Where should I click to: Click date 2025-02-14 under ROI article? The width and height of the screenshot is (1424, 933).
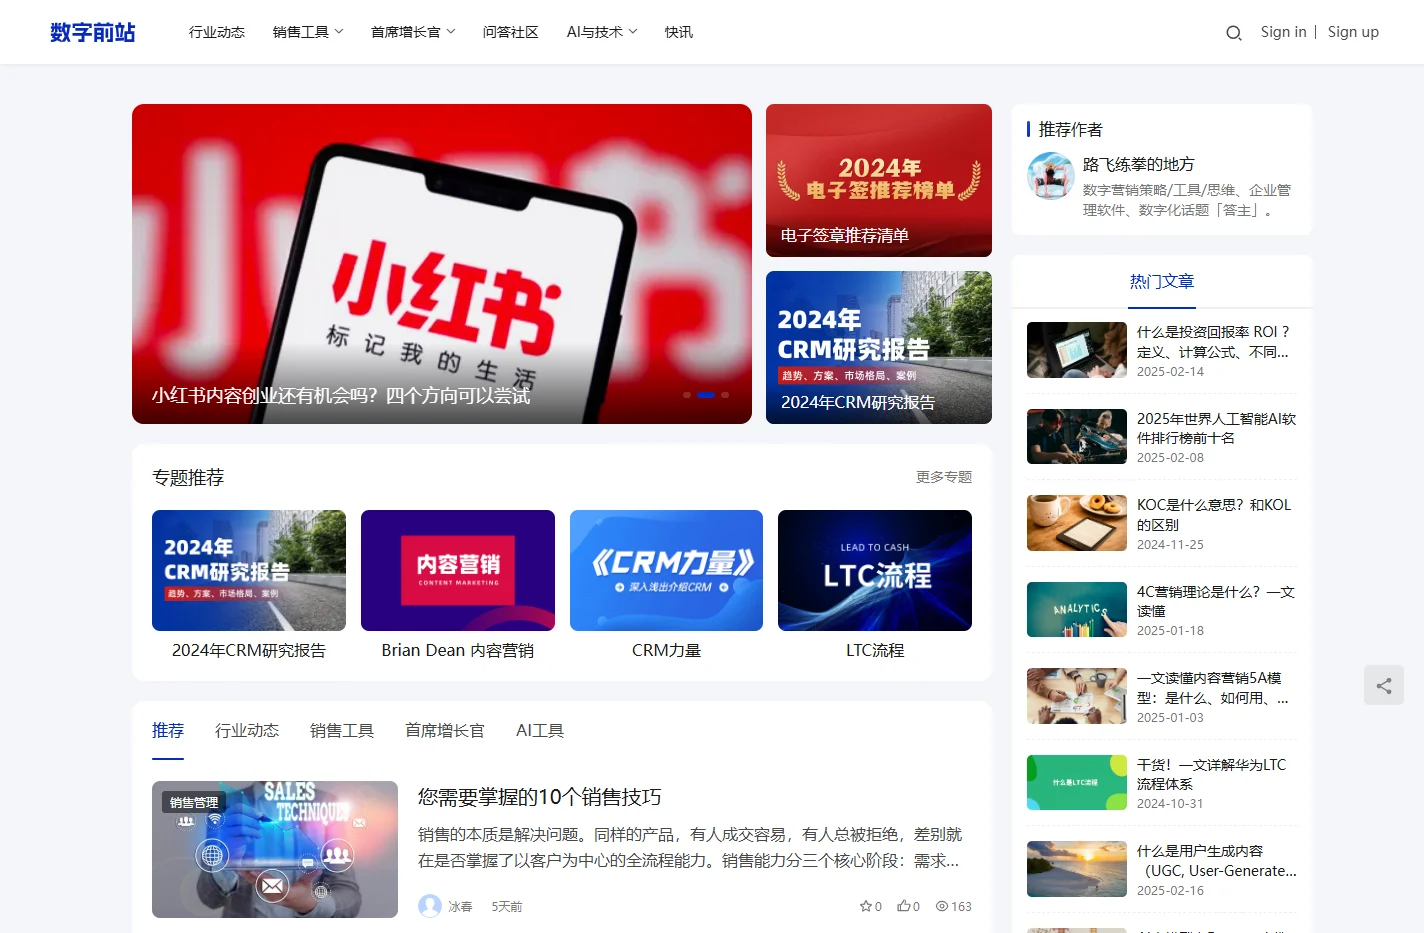coord(1170,371)
